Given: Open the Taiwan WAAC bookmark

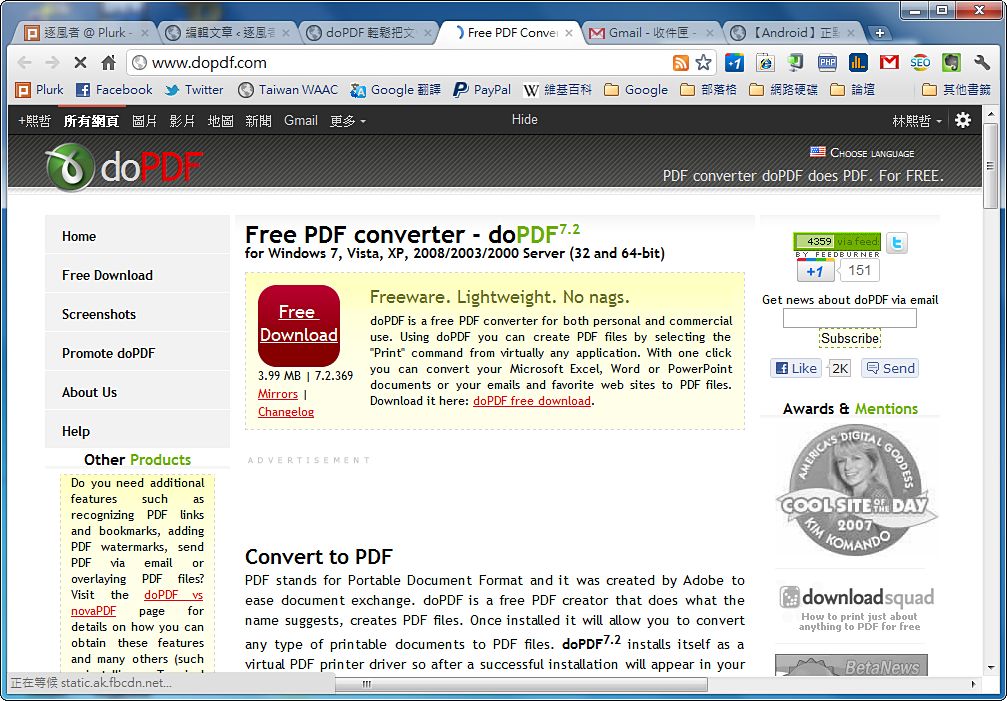Looking at the screenshot, I should (288, 90).
